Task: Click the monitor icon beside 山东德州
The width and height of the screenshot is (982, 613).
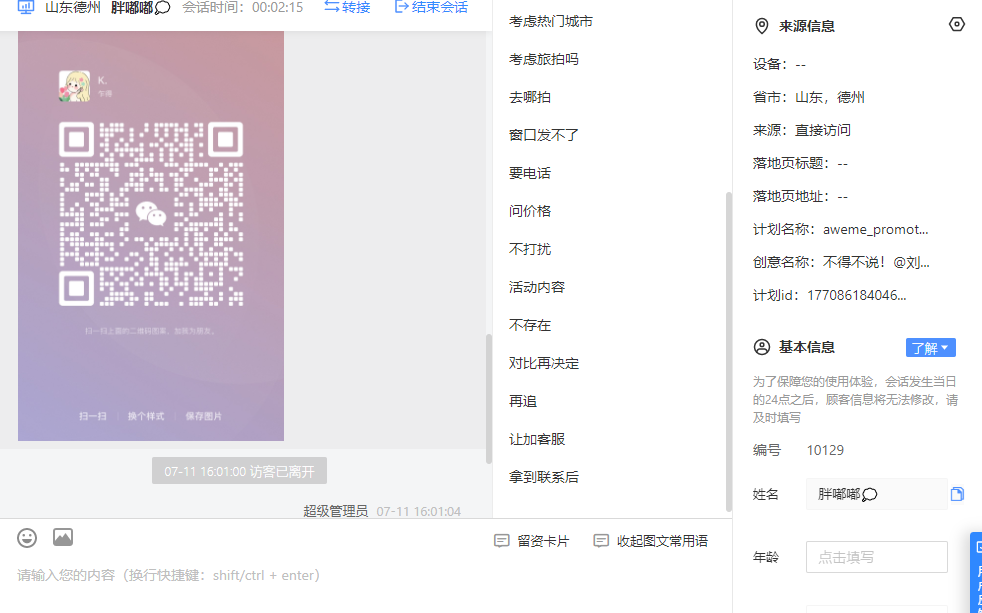Action: click(26, 8)
